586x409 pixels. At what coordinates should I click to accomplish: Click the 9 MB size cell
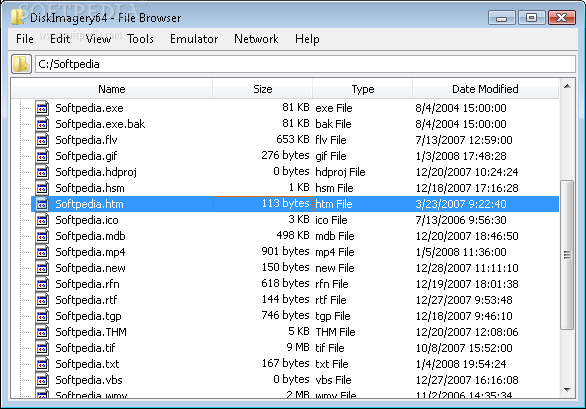298,347
